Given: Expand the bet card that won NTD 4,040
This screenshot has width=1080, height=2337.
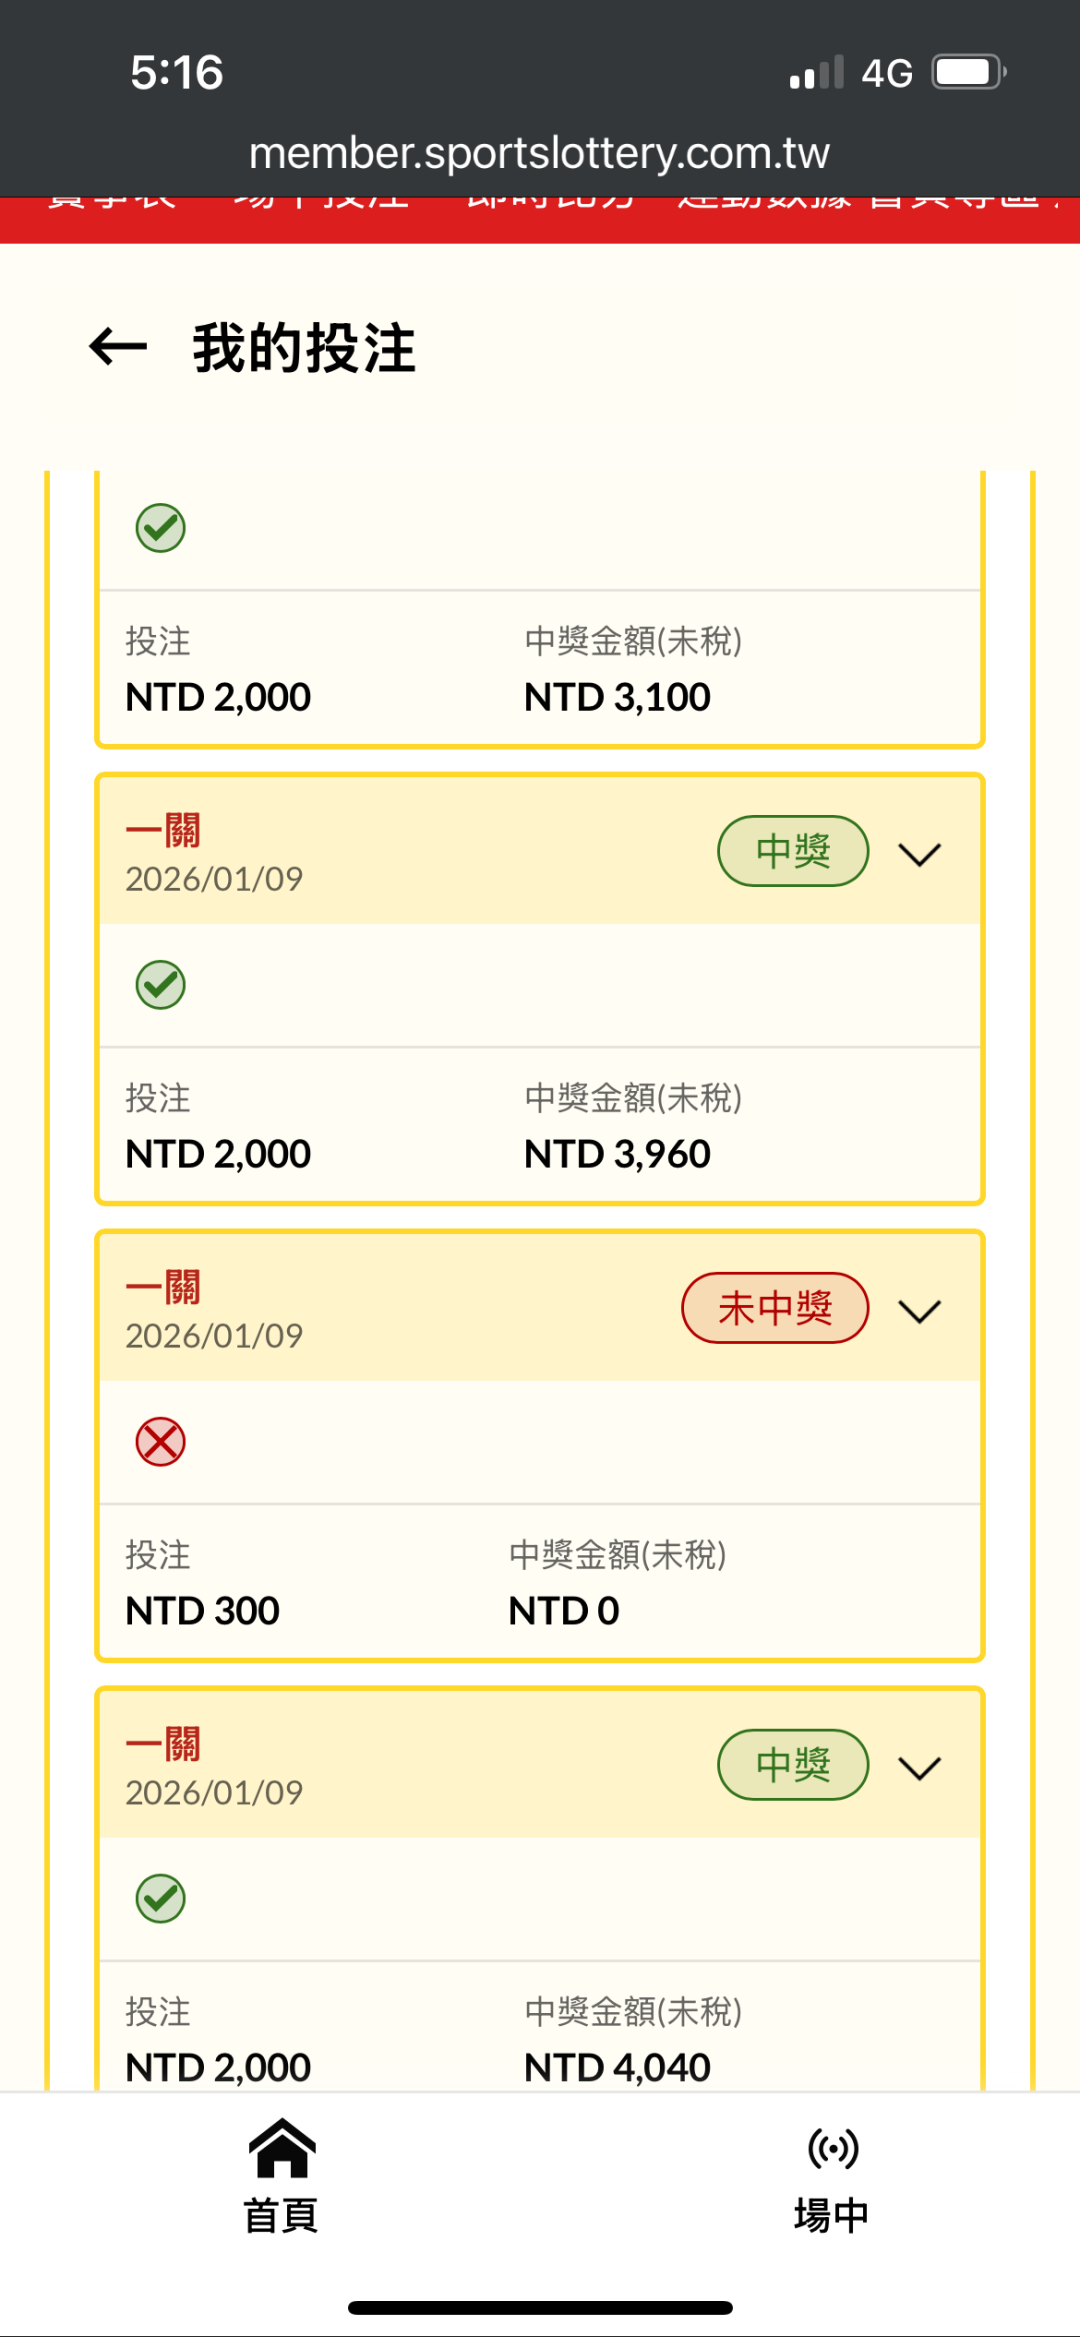Looking at the screenshot, I should (x=919, y=1768).
